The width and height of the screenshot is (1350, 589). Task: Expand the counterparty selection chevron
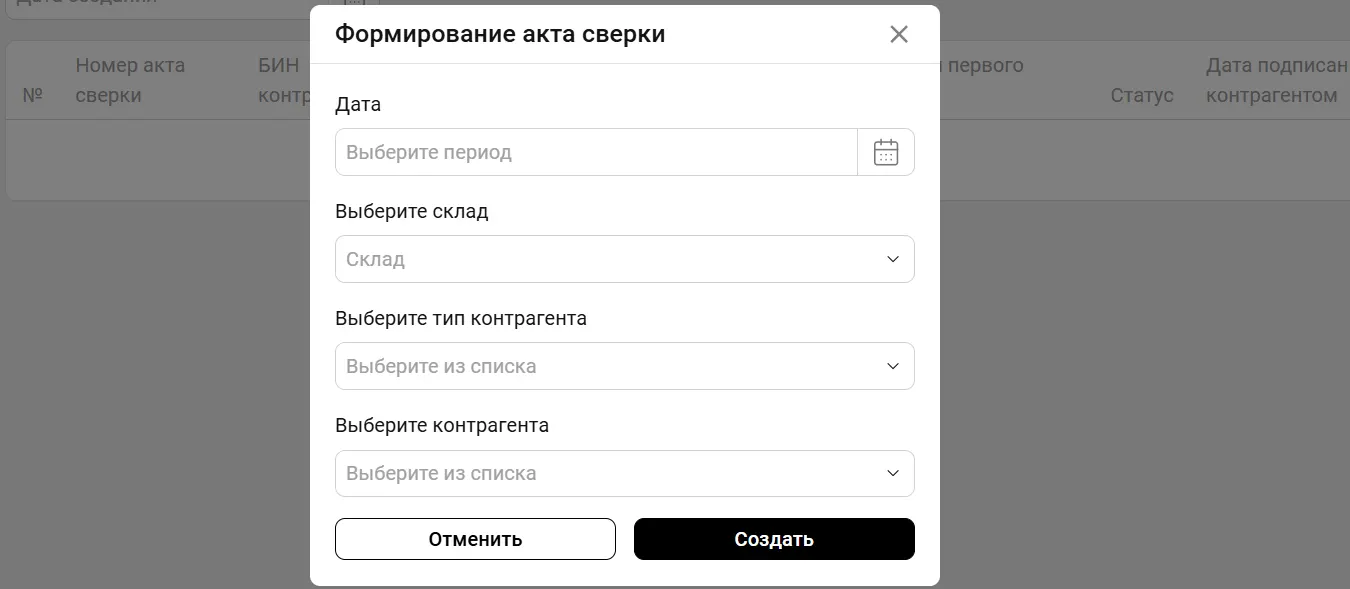893,473
